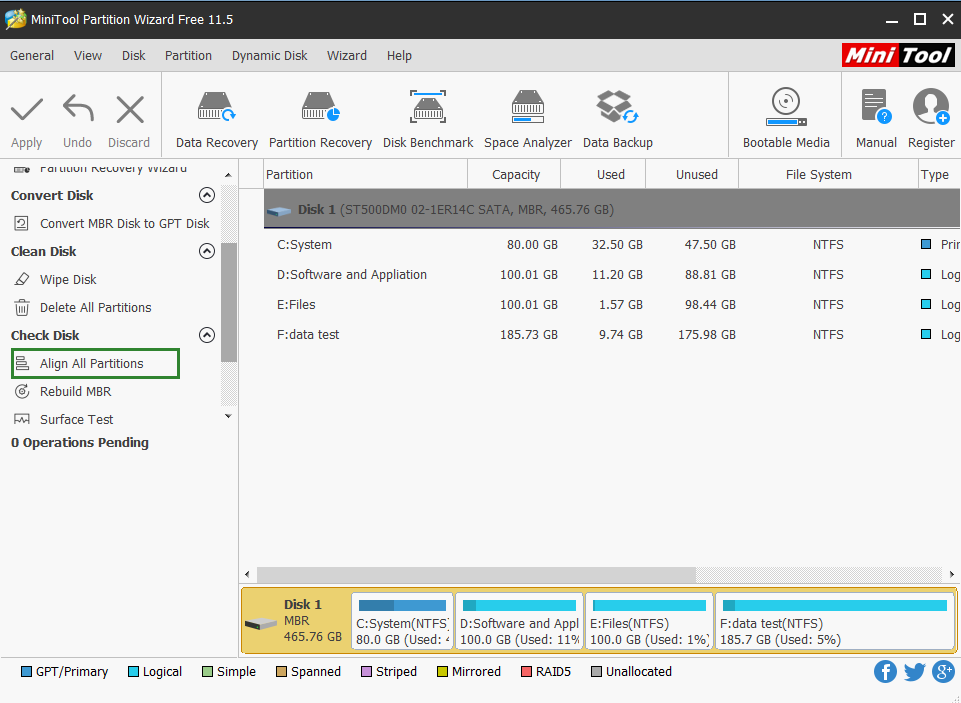Collapse the Check Disk section

point(207,335)
